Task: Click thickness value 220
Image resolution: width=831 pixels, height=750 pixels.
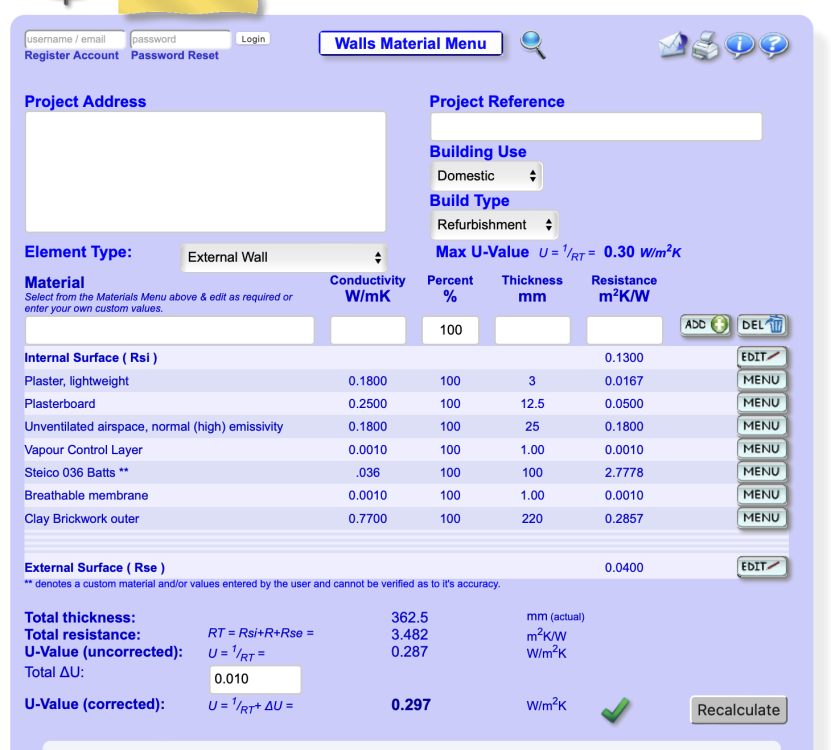Action: click(x=532, y=519)
